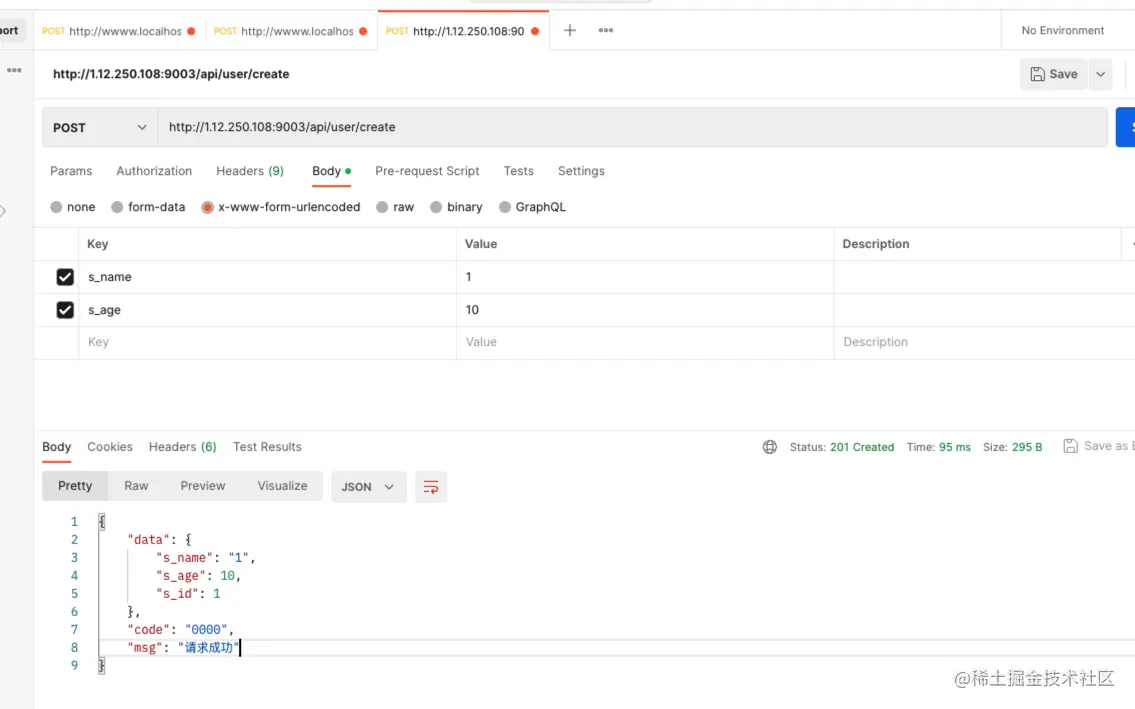Select the Pretty response view

75,486
